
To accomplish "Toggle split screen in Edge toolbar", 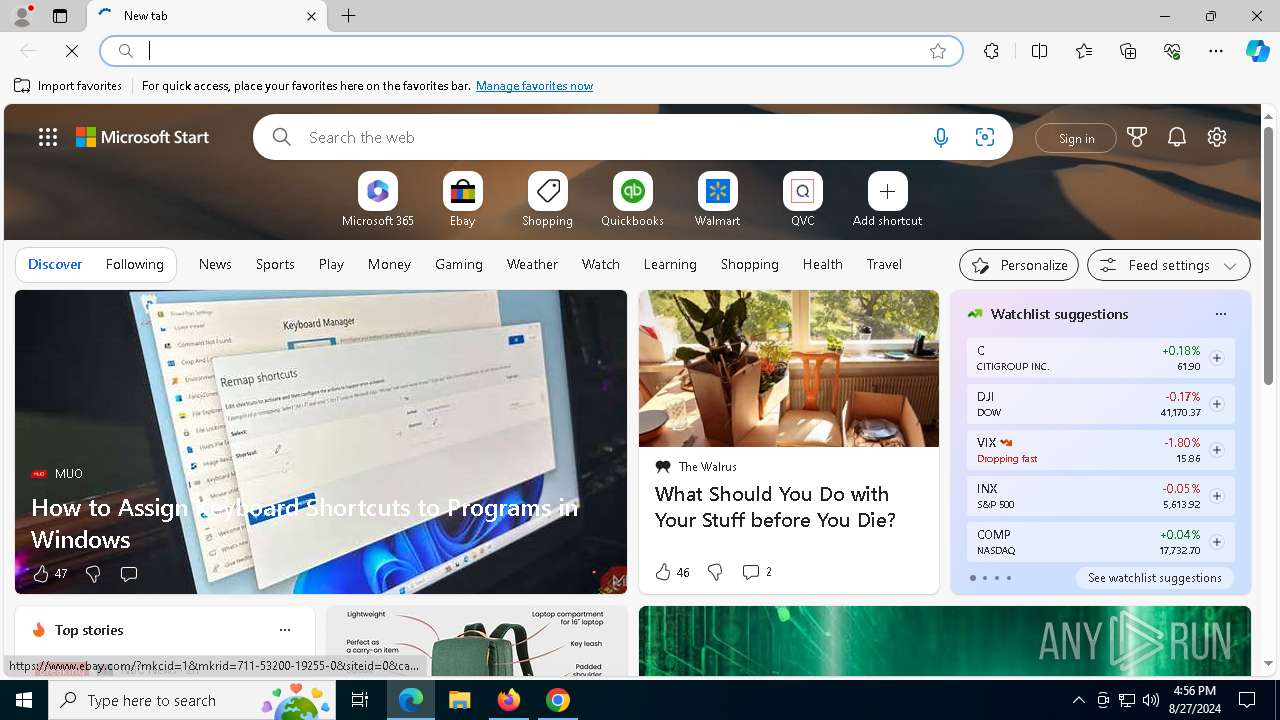I will tap(1039, 51).
